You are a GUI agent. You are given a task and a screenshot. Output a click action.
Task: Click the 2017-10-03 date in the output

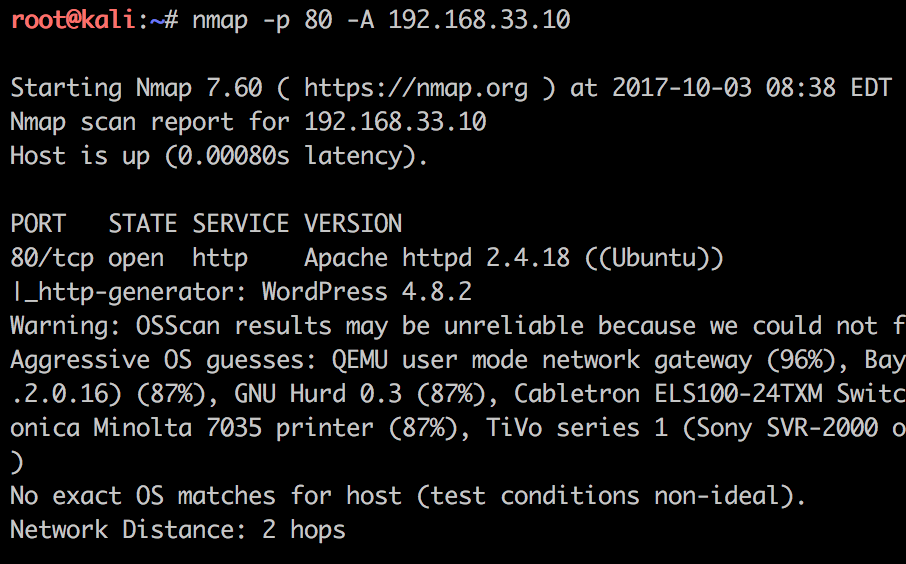point(682,88)
